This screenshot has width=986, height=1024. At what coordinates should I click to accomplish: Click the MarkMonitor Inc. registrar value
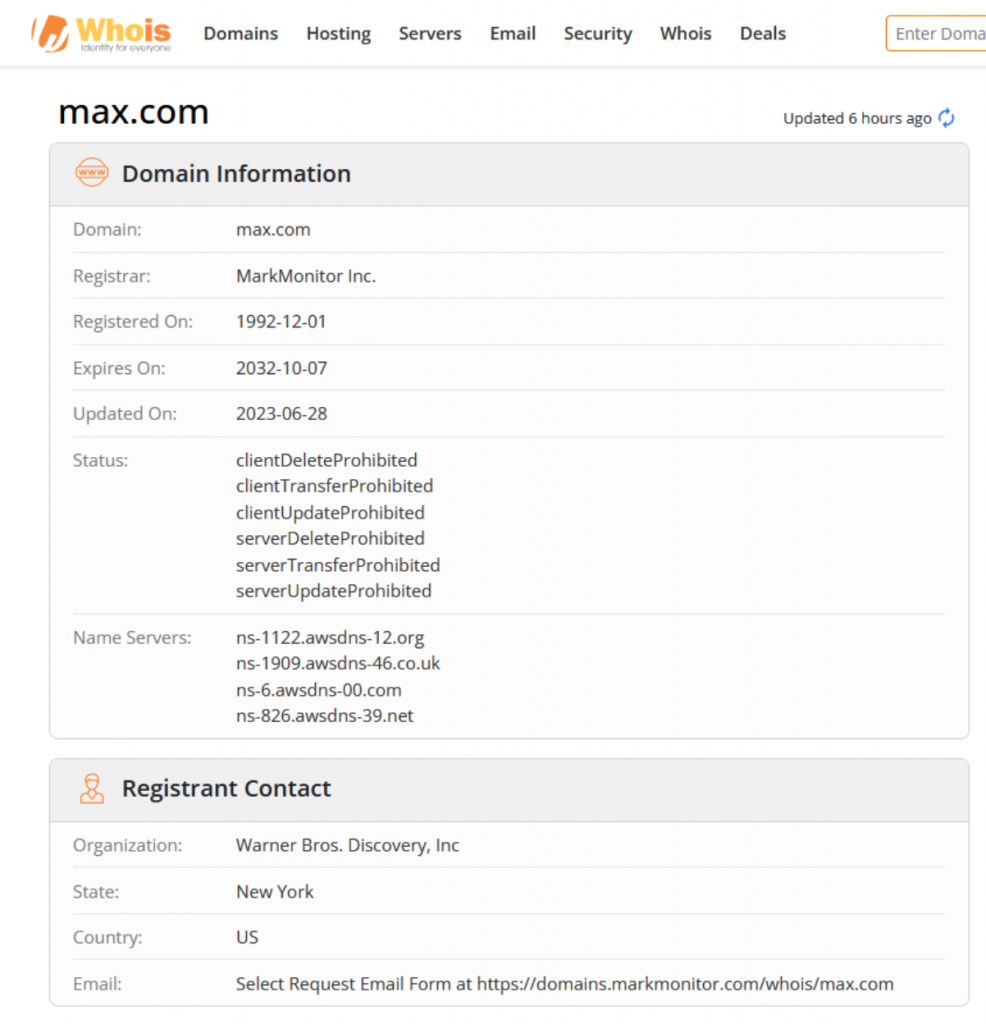point(306,276)
